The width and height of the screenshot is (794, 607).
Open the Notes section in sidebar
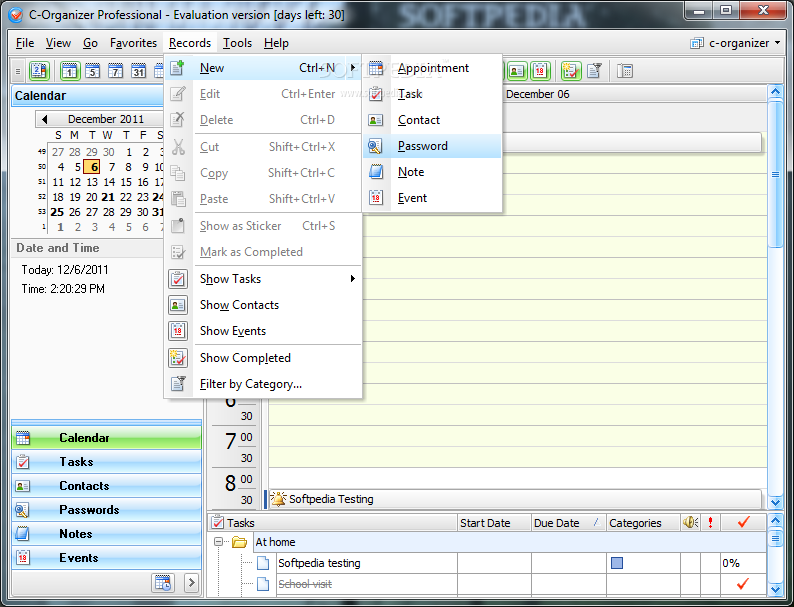coord(106,534)
